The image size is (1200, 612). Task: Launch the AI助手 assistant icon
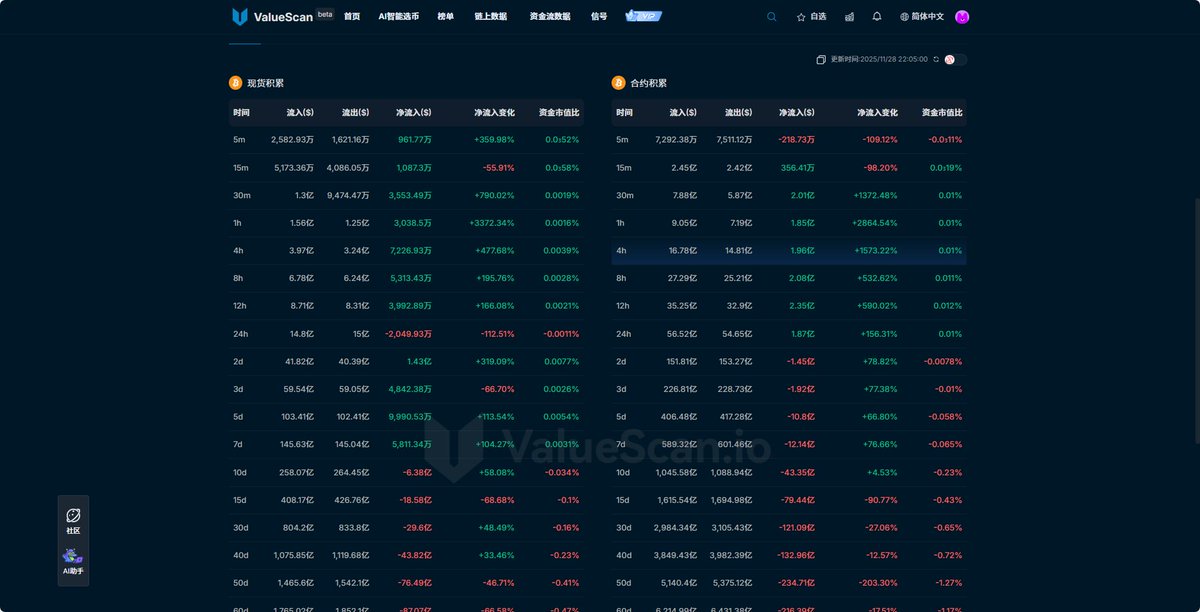(73, 558)
